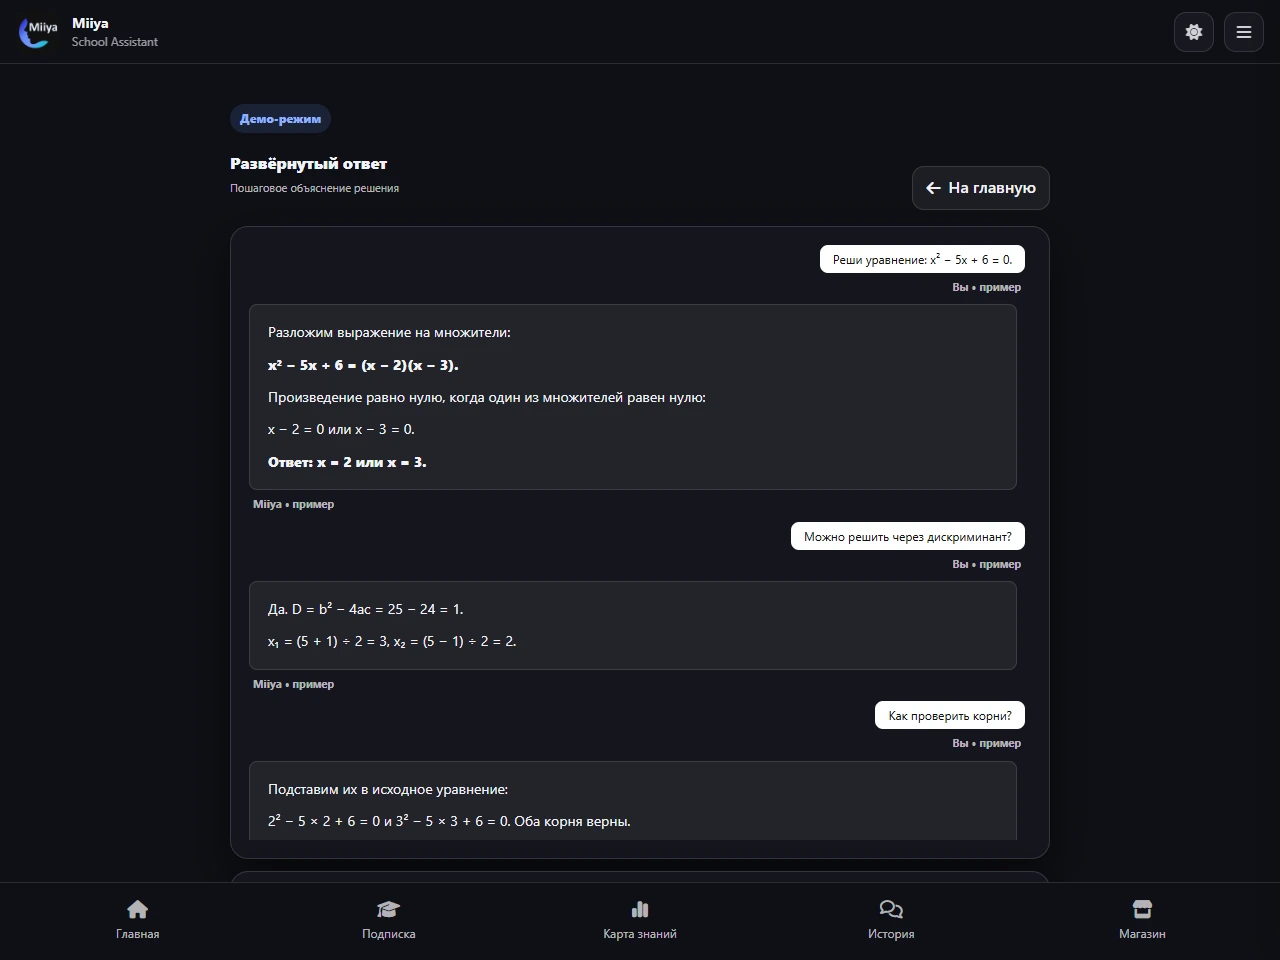1280x960 pixels.
Task: Click the Подписка graduation cap icon
Action: [388, 909]
